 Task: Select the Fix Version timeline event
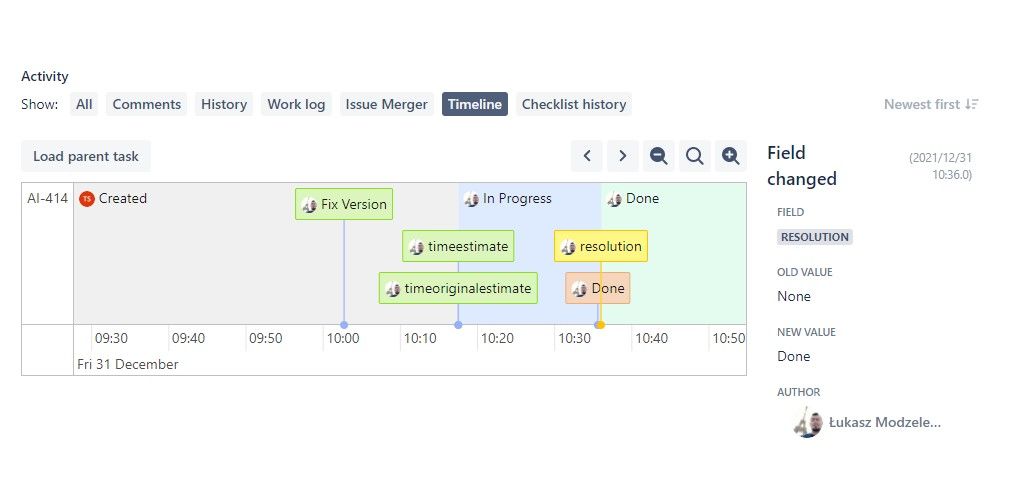344,204
